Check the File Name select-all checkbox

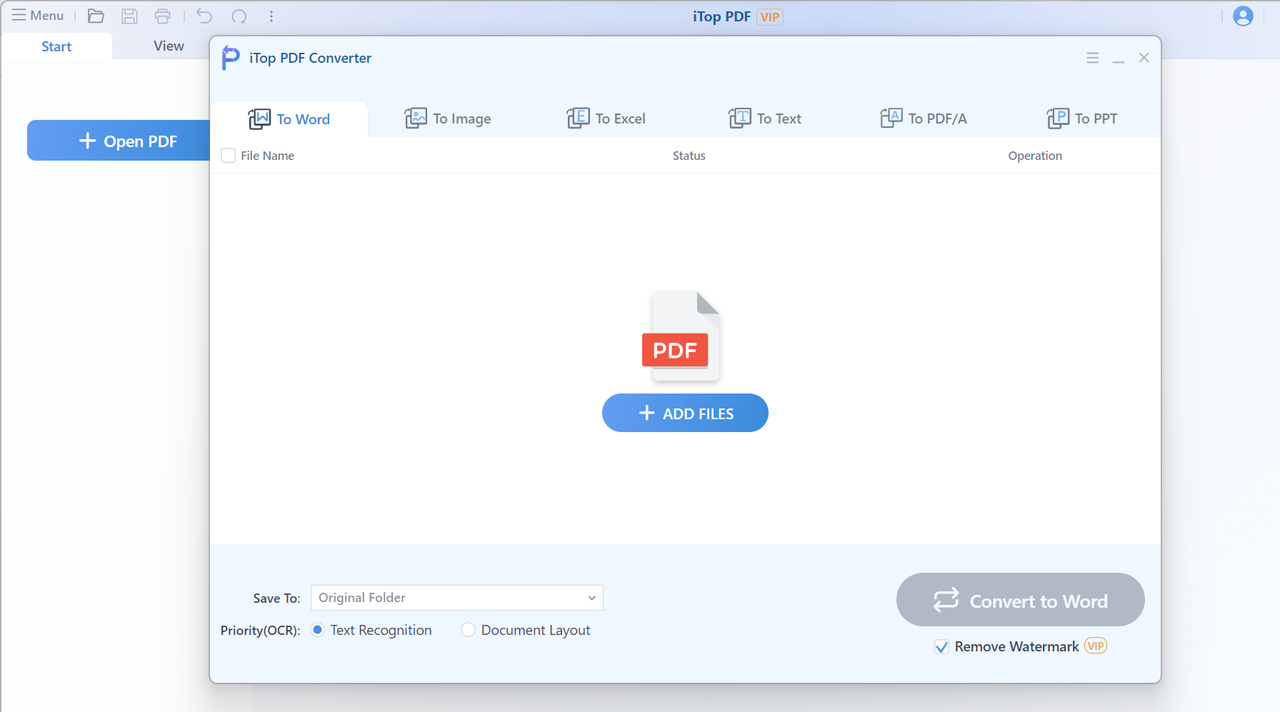coord(228,155)
